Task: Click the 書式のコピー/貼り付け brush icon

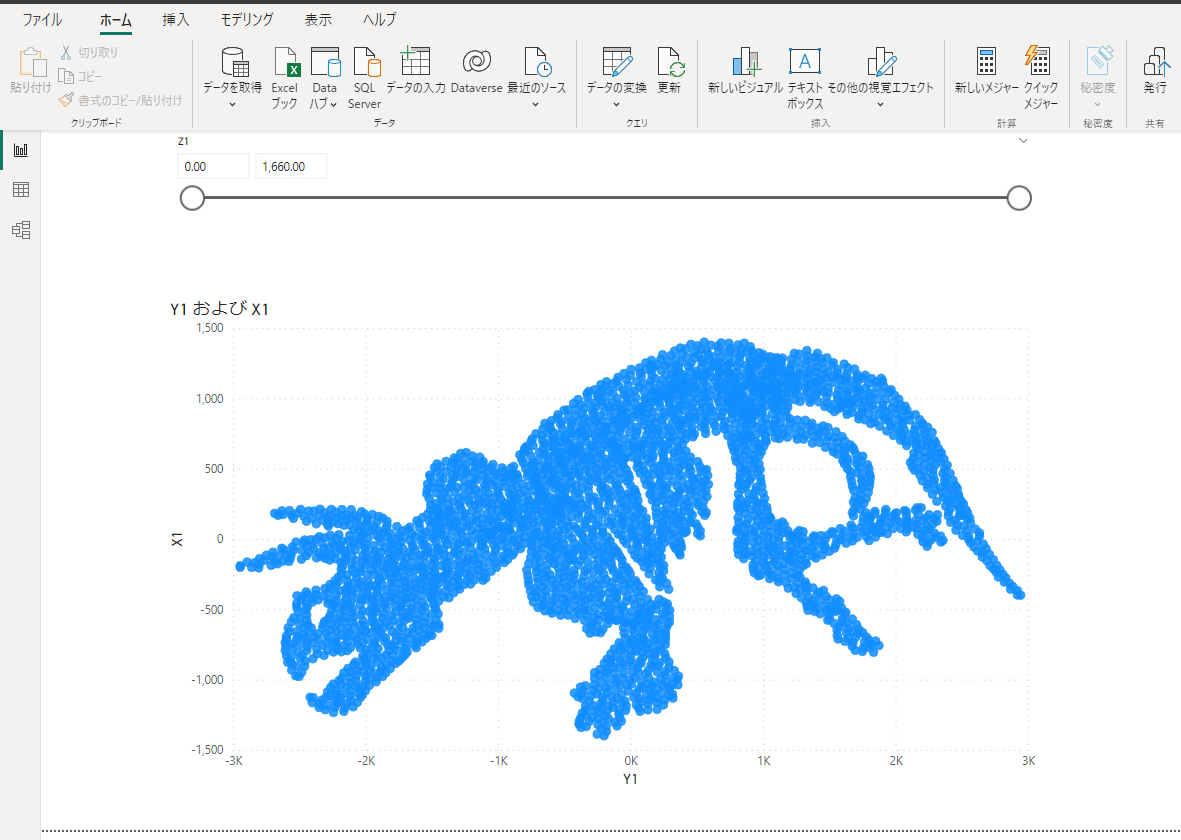Action: point(66,99)
